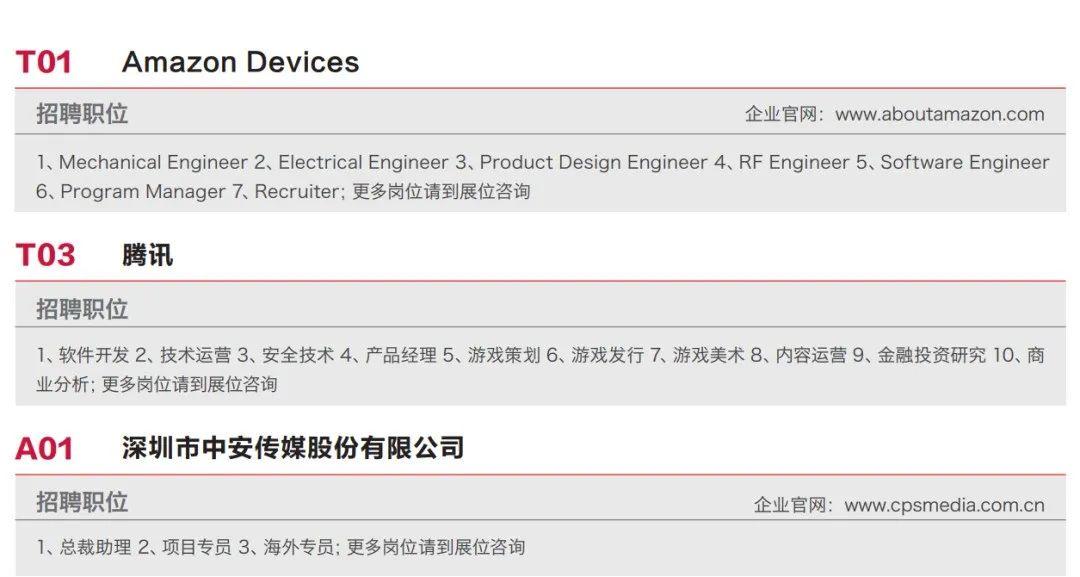The image size is (1080, 577).
Task: Select the 深圳市中安传媒股份有限公司 company title
Action: click(293, 447)
